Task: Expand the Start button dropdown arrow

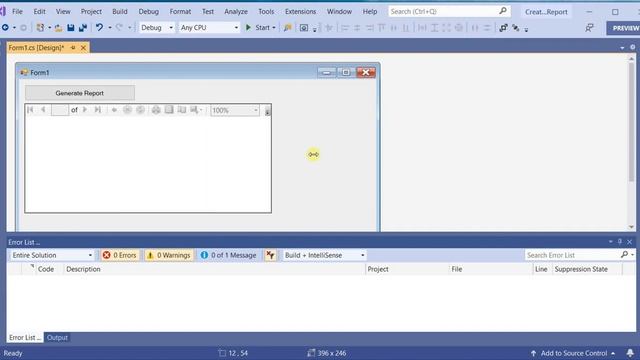Action: (274, 28)
